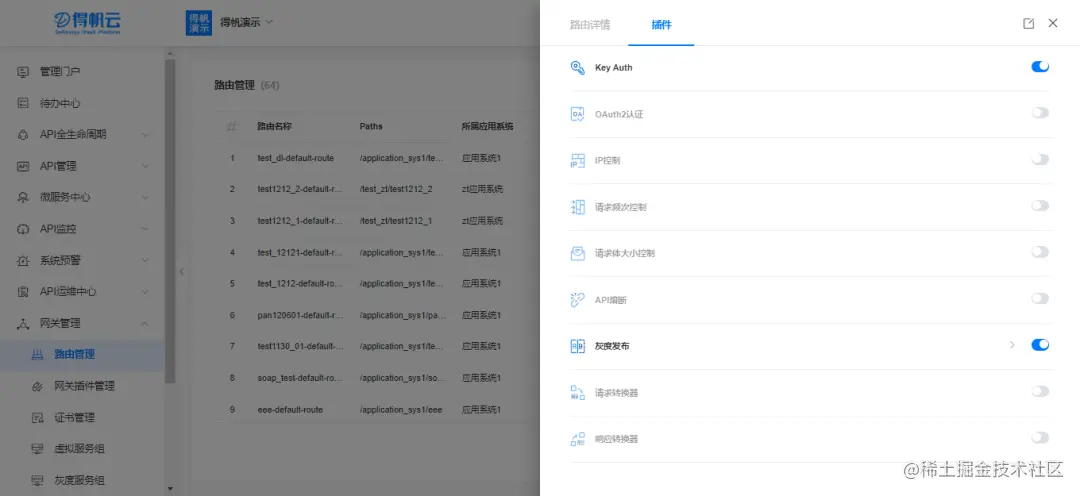Switch to the 路由详情 tab
The image size is (1080, 496).
click(x=590, y=25)
